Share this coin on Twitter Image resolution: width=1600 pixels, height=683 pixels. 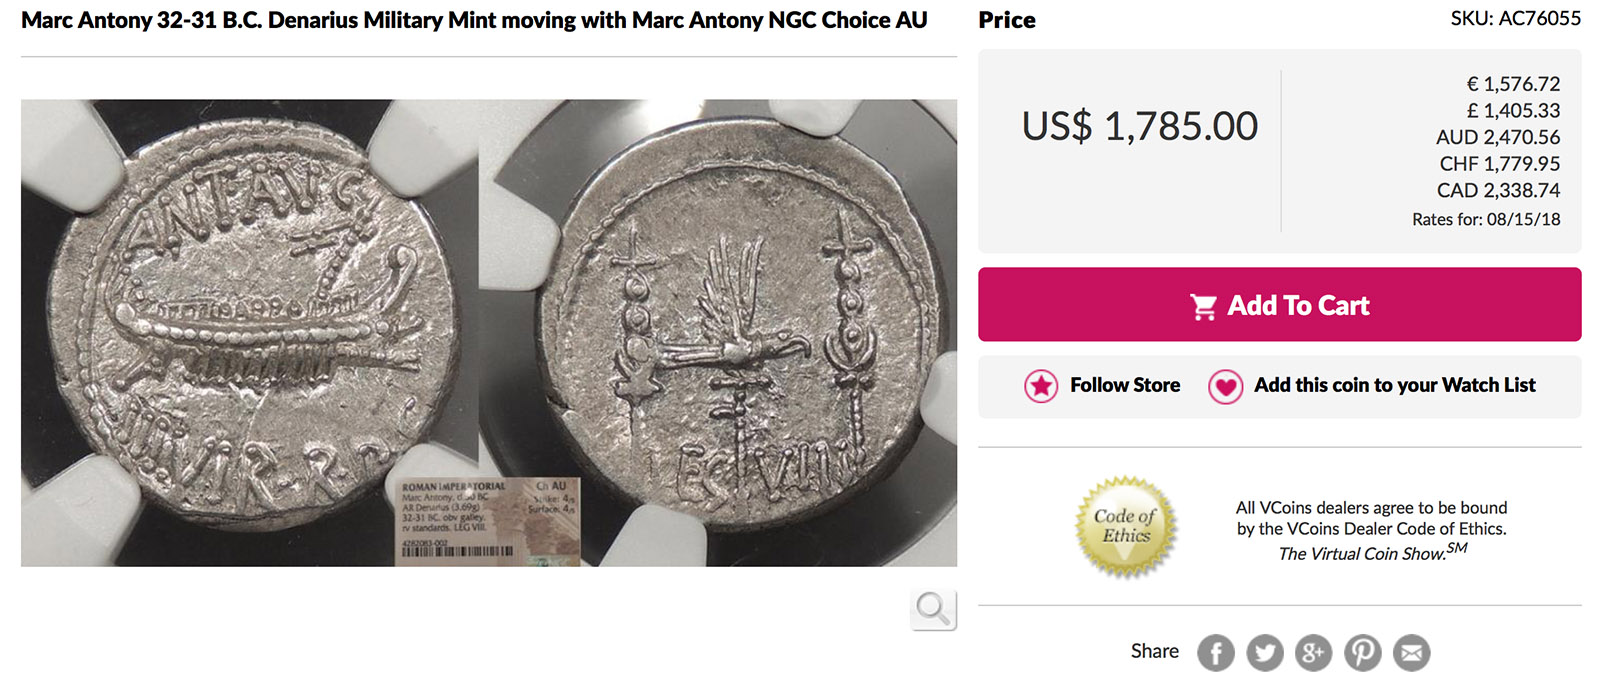pos(1265,653)
